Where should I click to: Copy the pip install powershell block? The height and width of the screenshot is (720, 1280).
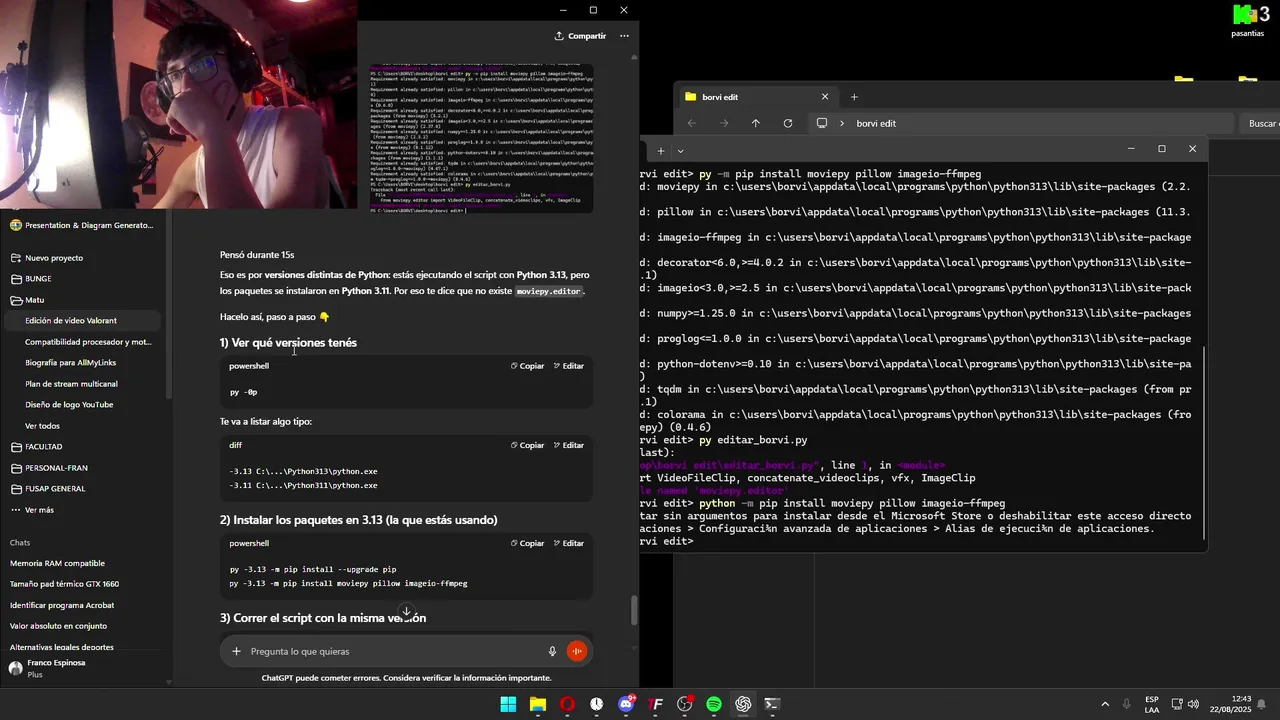coord(528,543)
